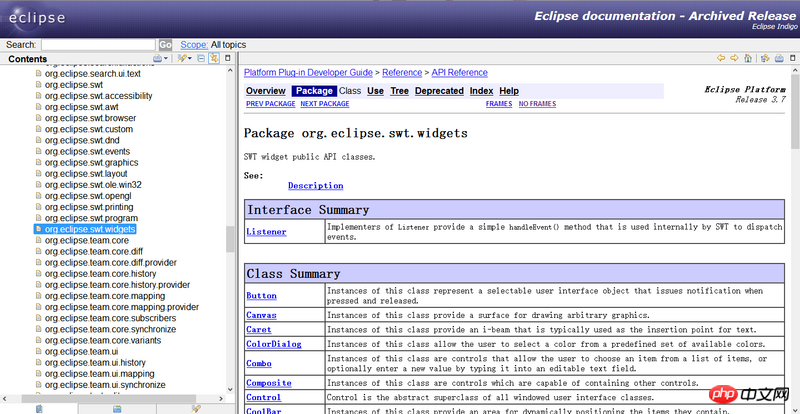
Task: Select org.eclipse.team.ui.synchronize tree entry
Action: click(105, 385)
